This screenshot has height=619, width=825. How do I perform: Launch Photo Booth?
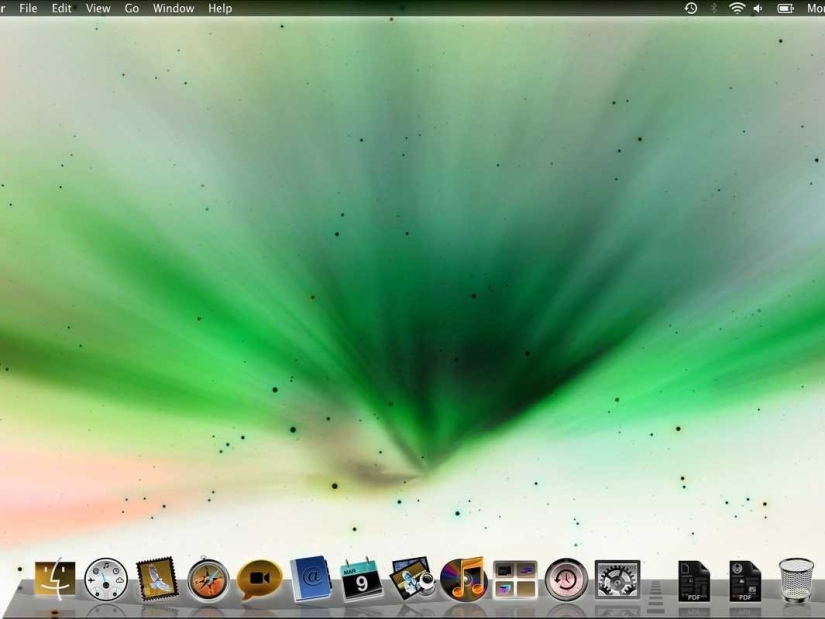[x=413, y=580]
